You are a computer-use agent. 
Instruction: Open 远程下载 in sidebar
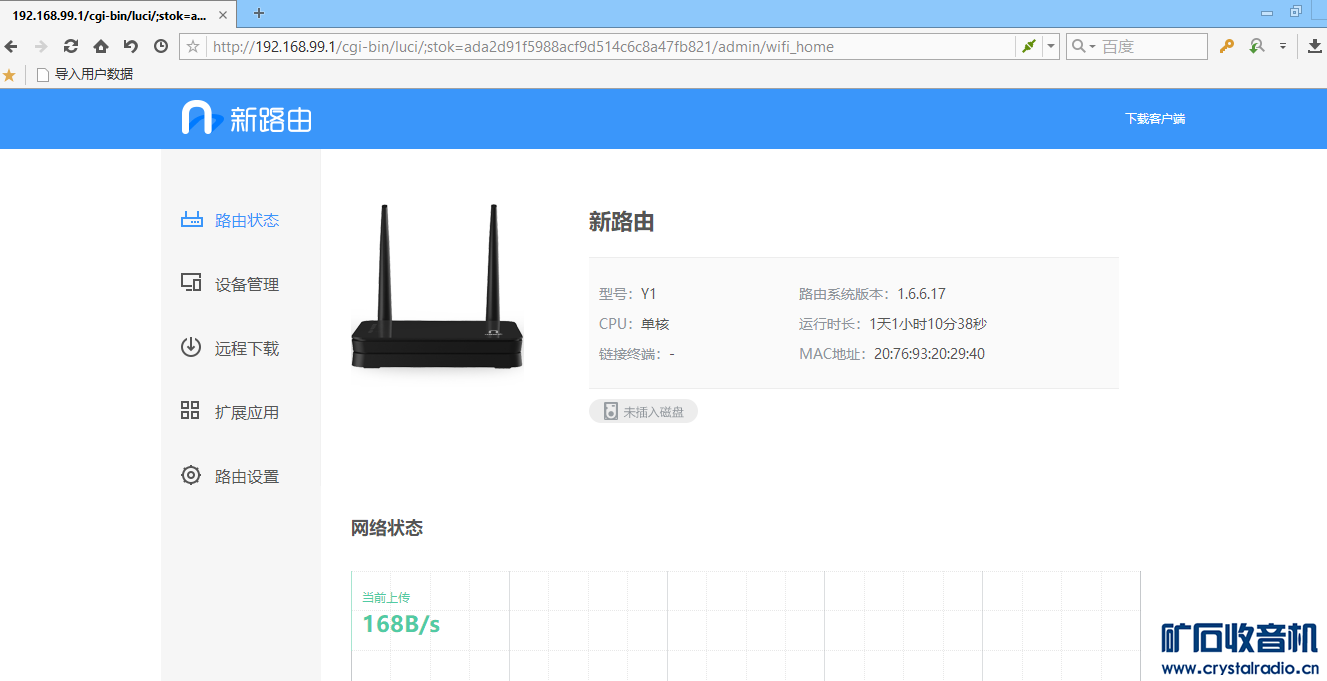click(247, 349)
